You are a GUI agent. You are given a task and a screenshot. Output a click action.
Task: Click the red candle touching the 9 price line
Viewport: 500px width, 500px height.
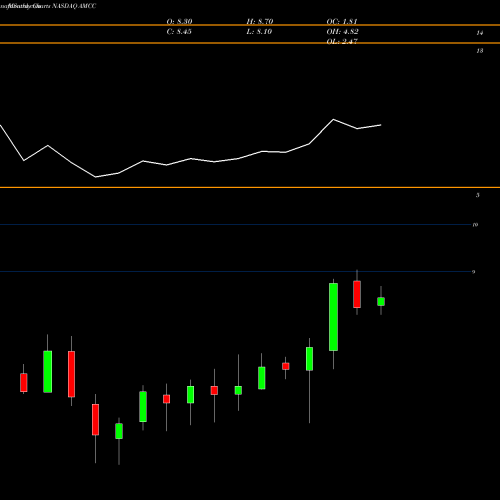click(357, 294)
